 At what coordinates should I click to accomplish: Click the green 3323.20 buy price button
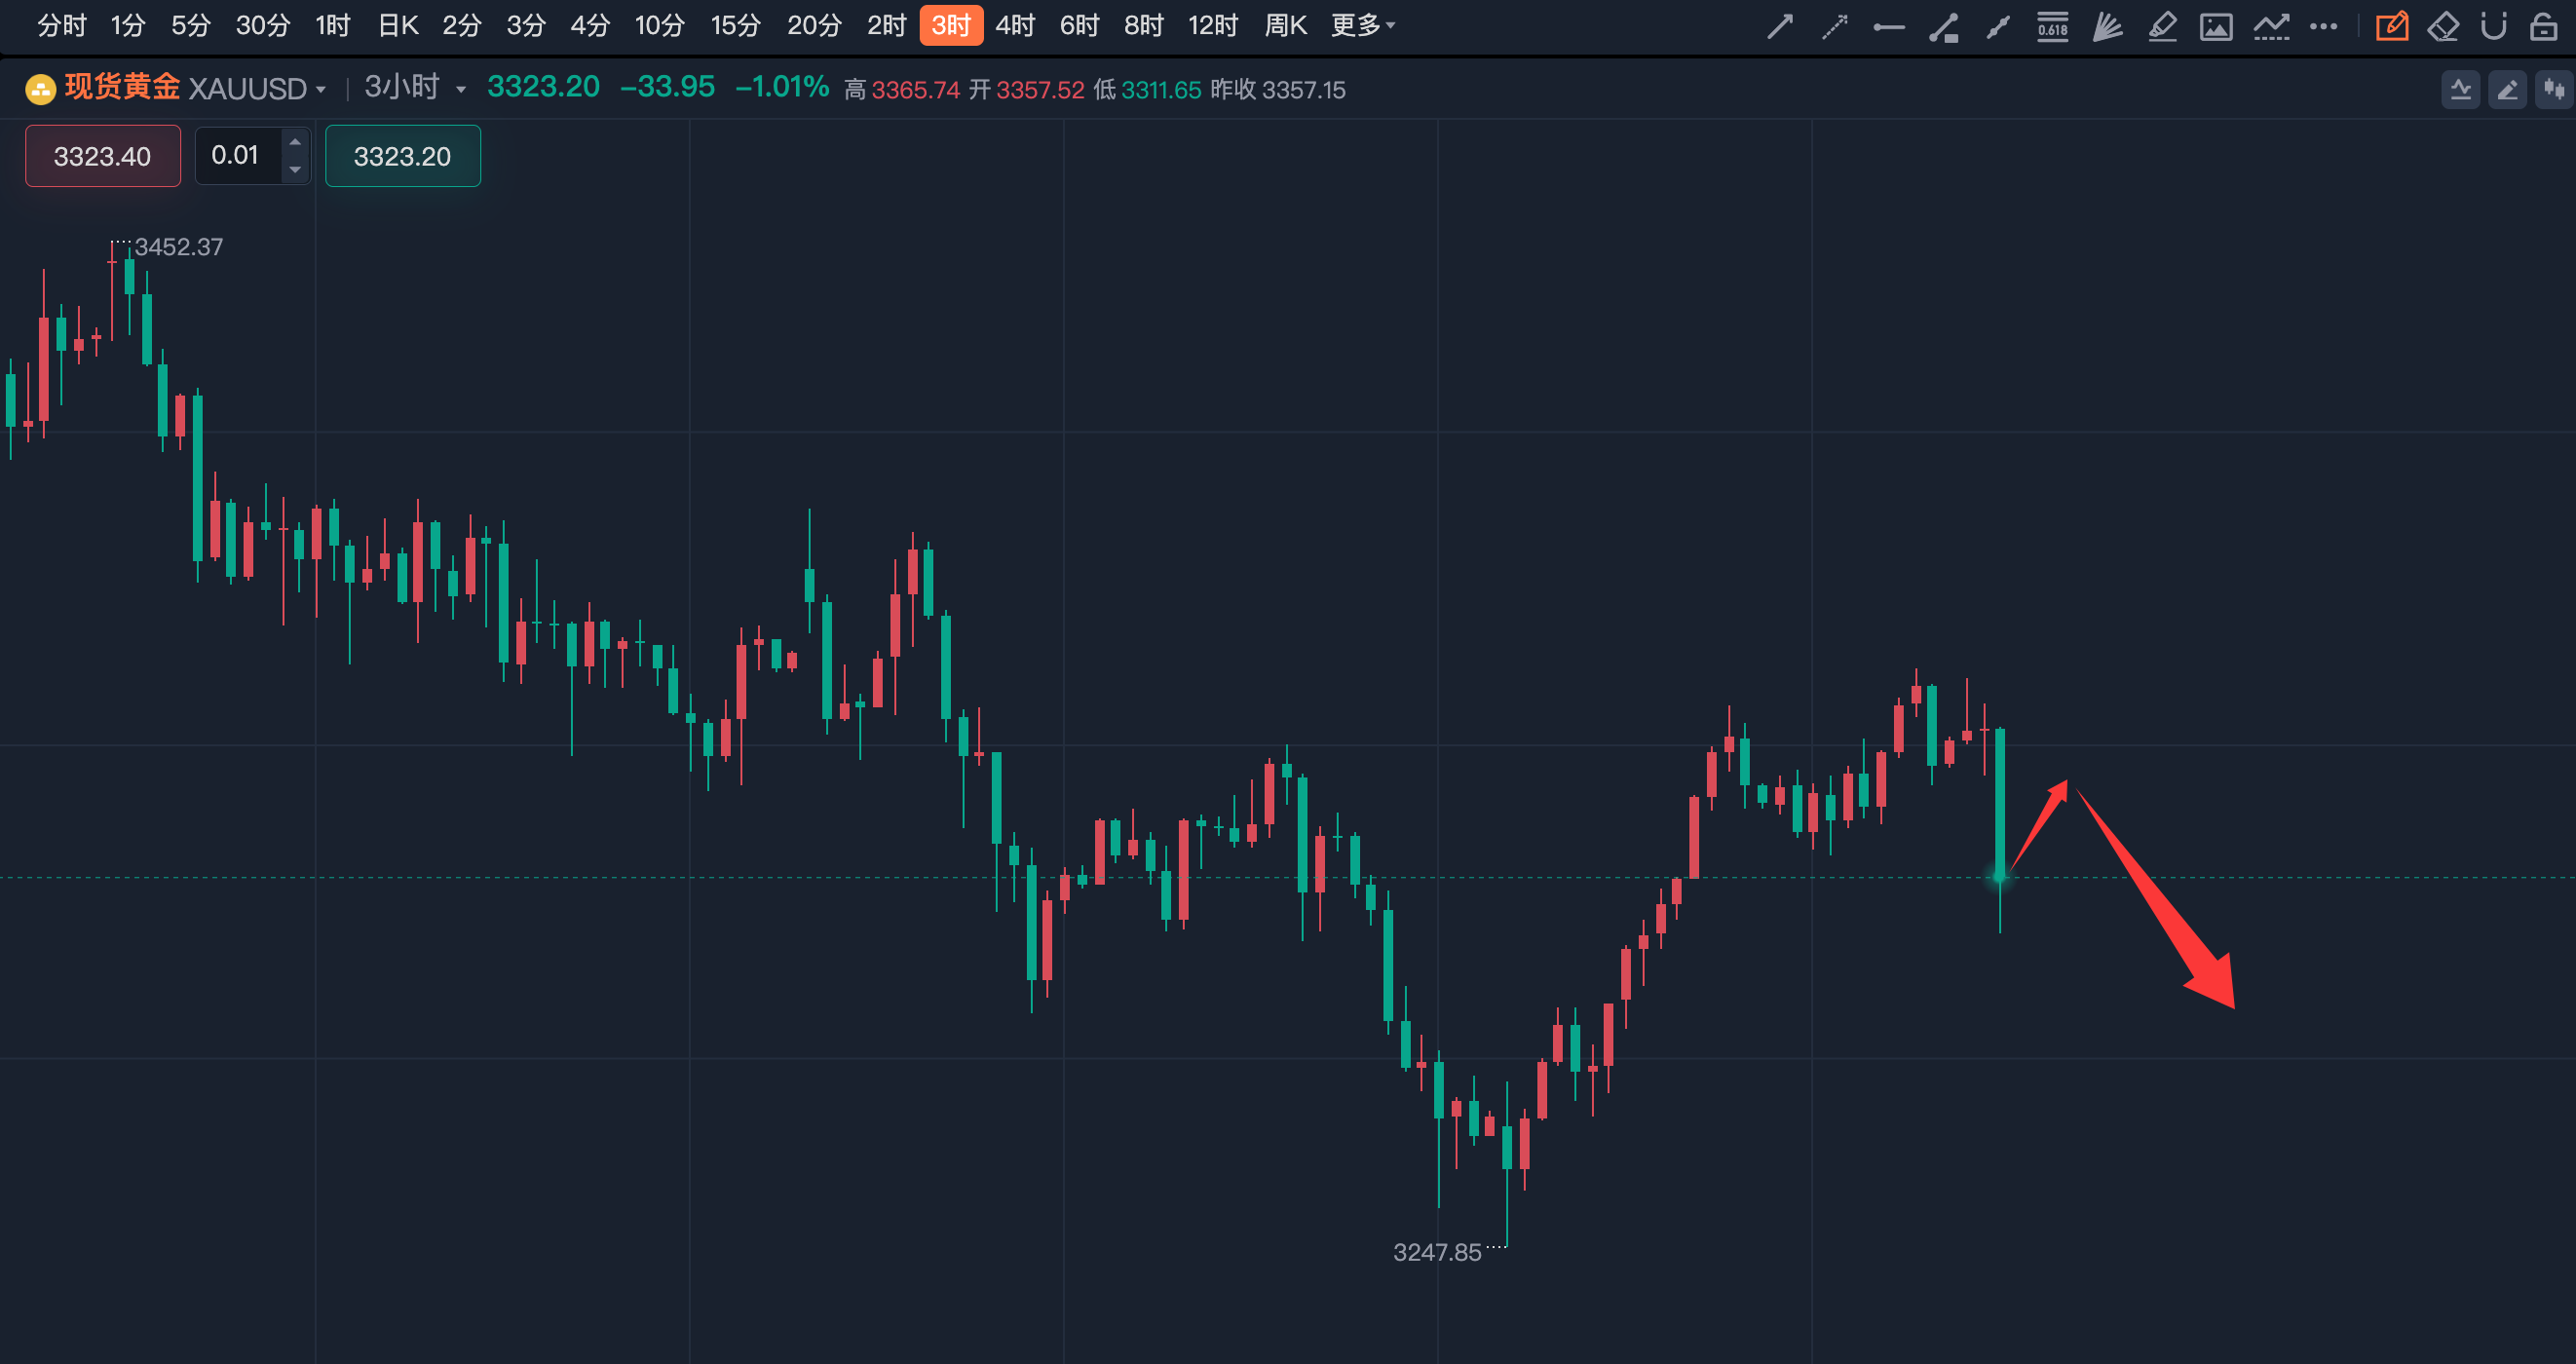(402, 156)
